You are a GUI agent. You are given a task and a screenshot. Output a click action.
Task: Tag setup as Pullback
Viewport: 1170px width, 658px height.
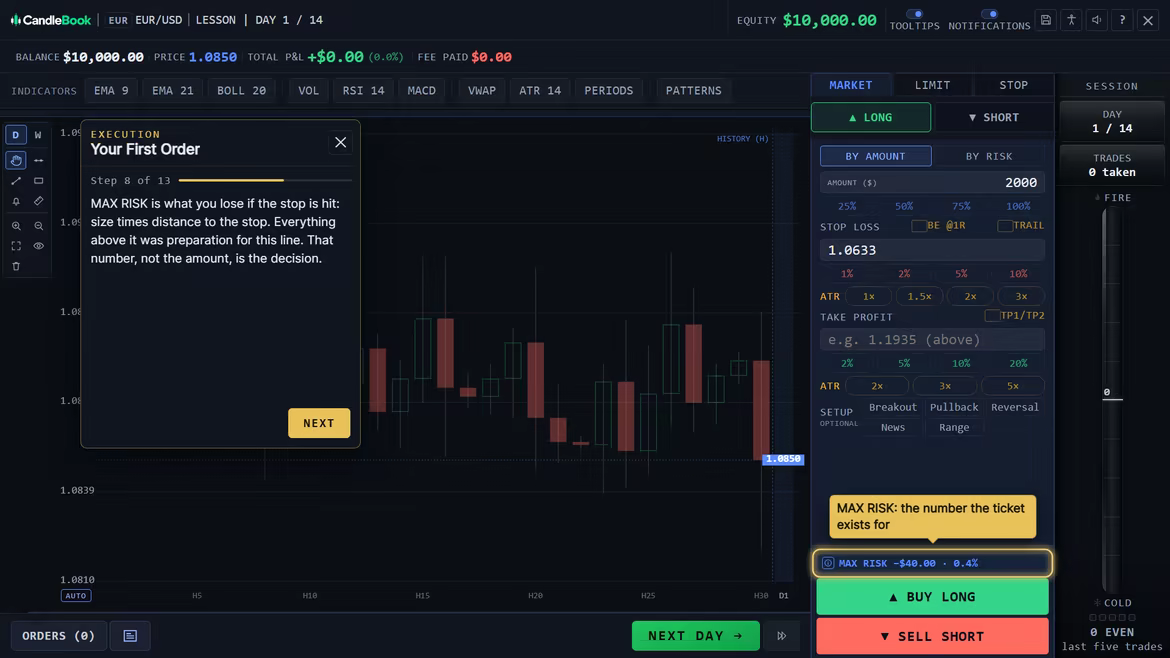[x=954, y=407]
